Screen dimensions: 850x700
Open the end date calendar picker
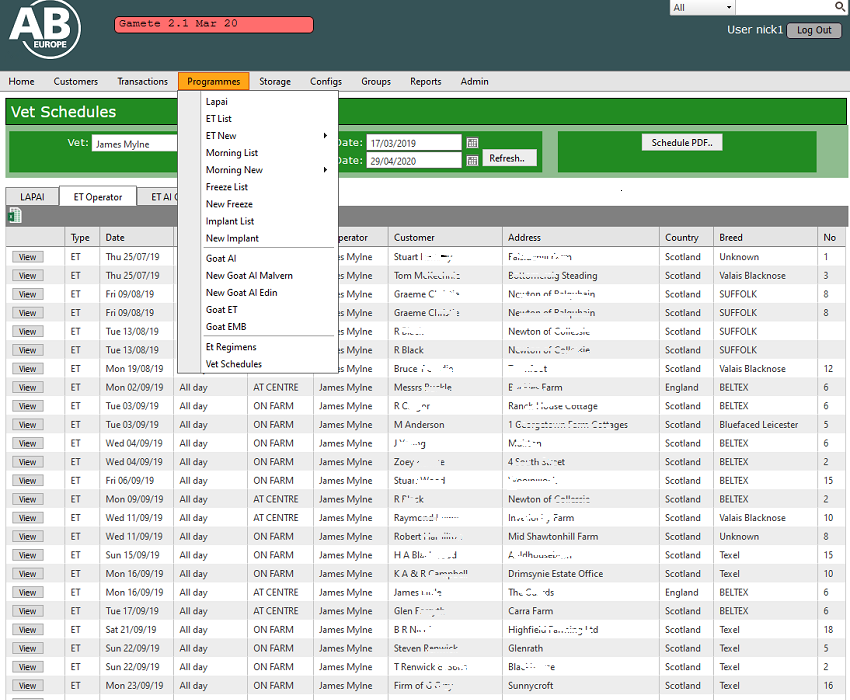472,161
